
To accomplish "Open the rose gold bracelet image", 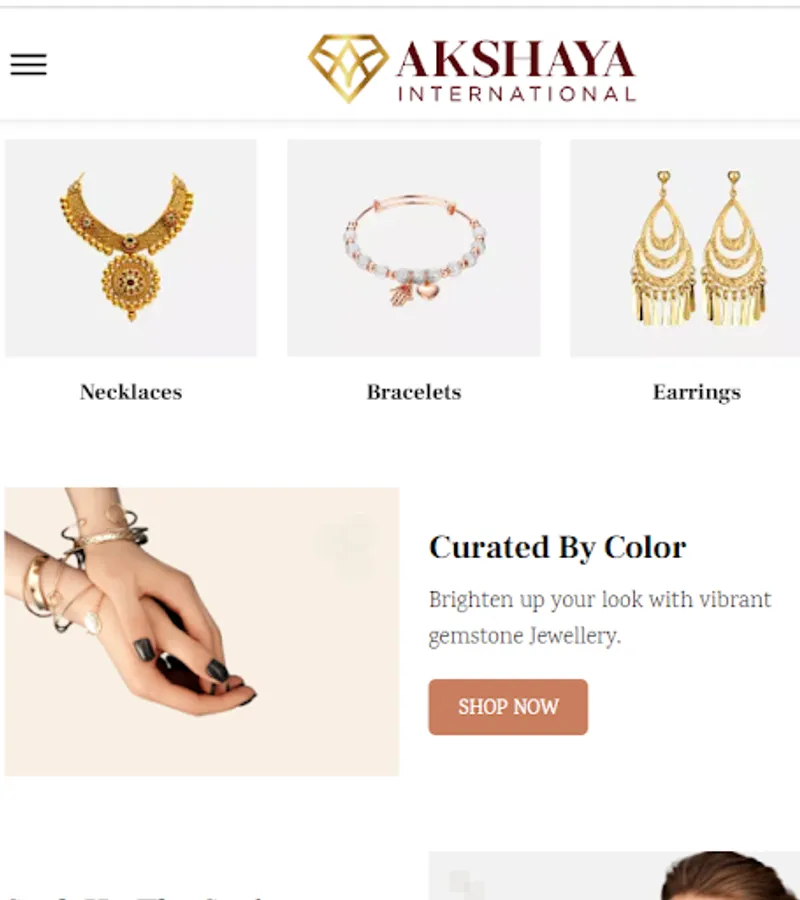I will [414, 248].
